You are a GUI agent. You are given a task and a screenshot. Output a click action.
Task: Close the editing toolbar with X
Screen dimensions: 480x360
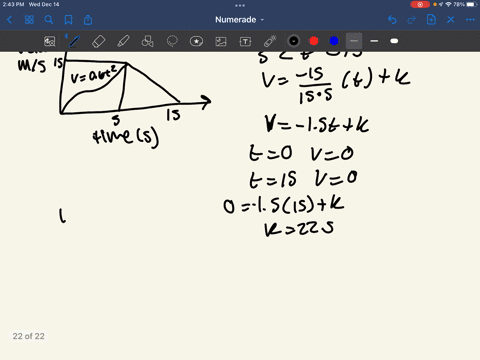click(x=451, y=20)
